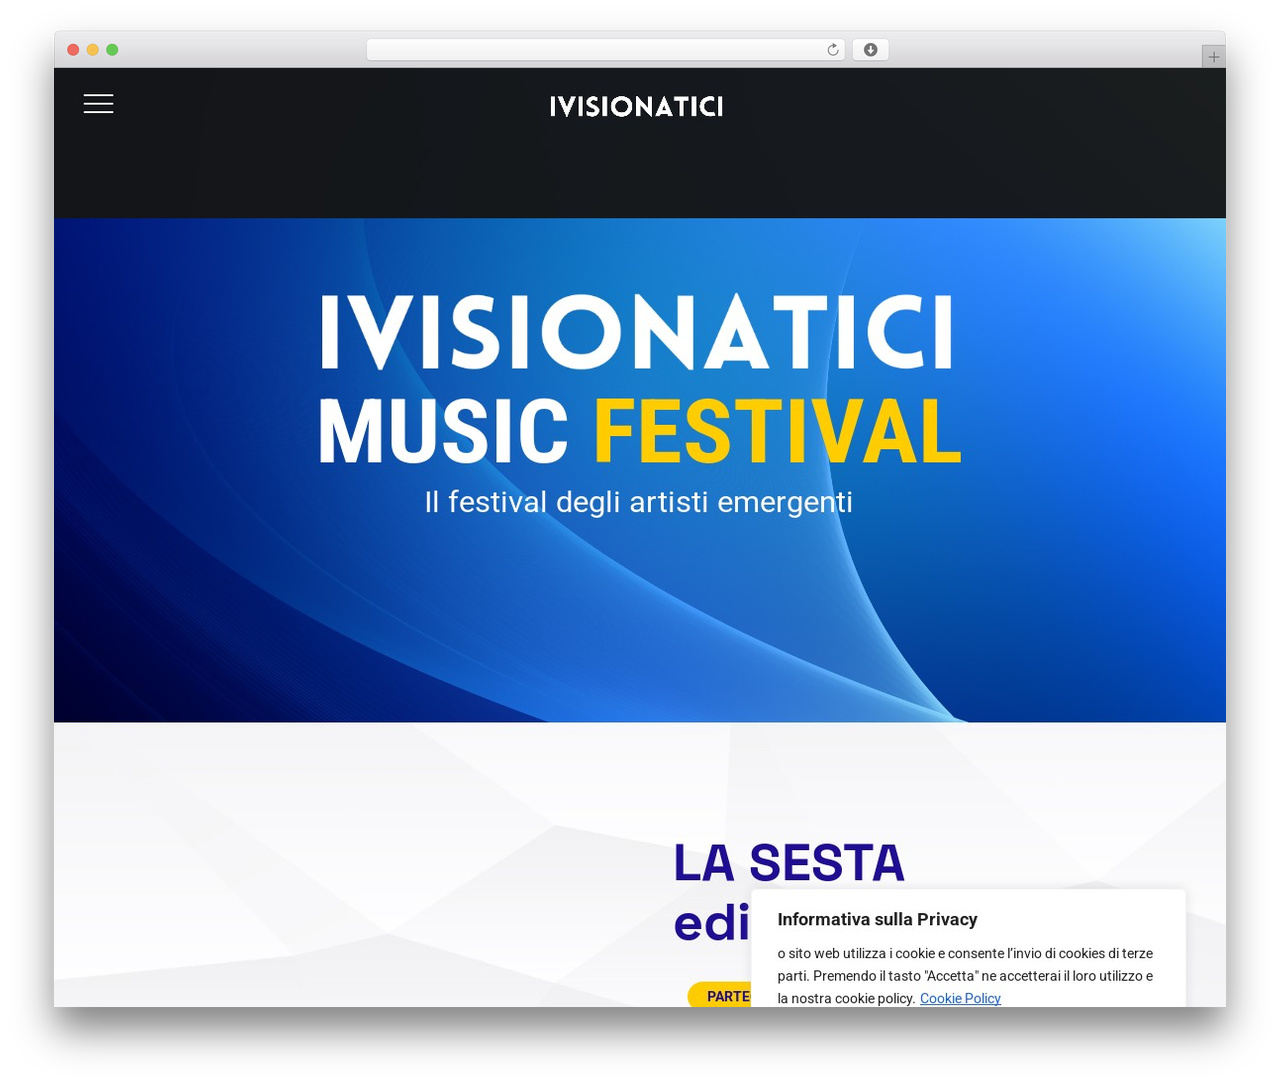Minimize the window with the yellow button
The width and height of the screenshot is (1280, 1084).
click(93, 50)
